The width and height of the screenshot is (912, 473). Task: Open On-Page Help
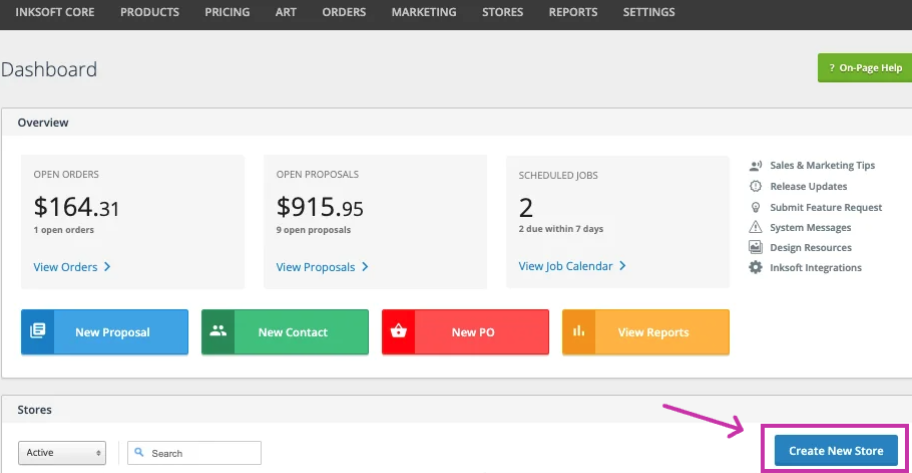pyautogui.click(x=864, y=68)
